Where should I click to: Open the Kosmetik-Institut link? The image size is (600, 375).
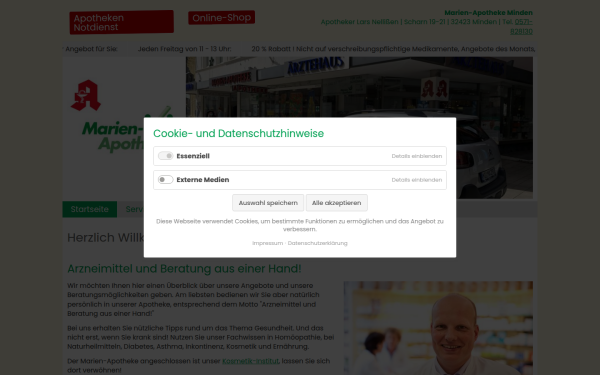pos(250,361)
